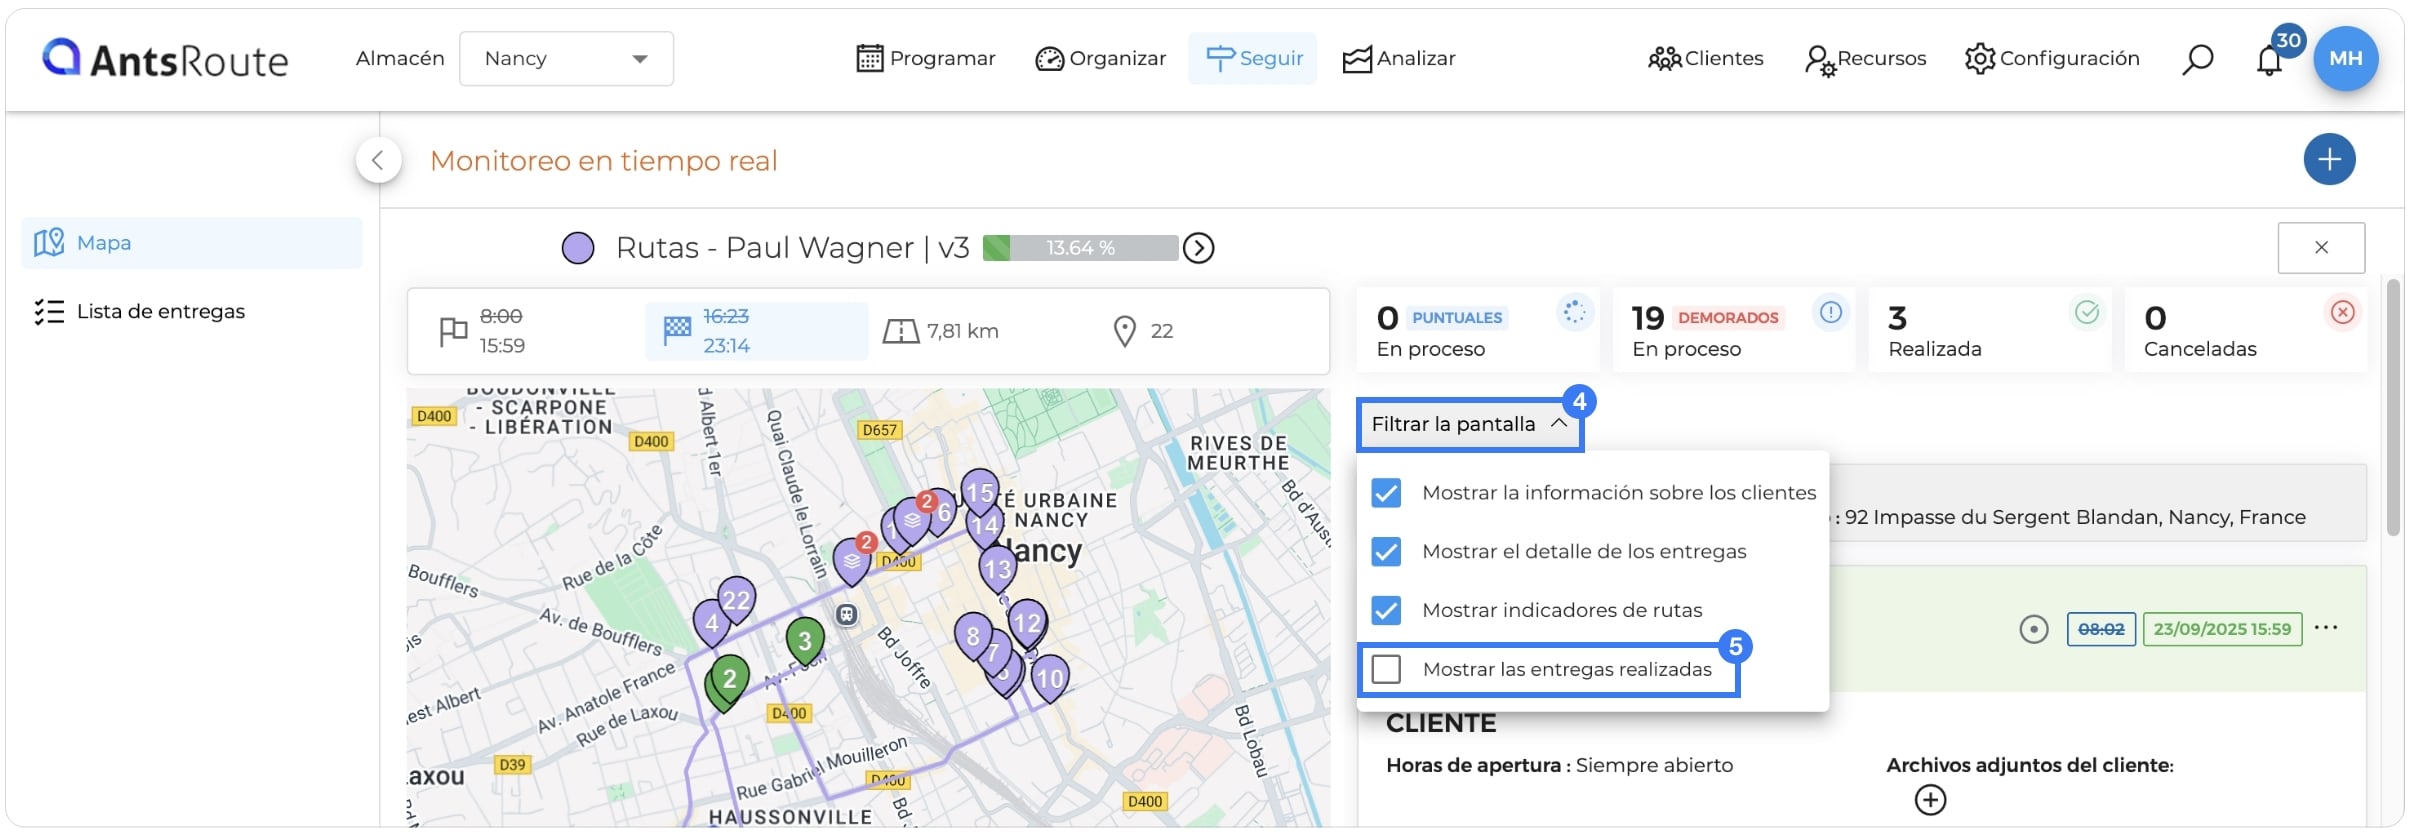Click the start flag time icon
Viewport: 2410px width, 837px height.
click(453, 331)
